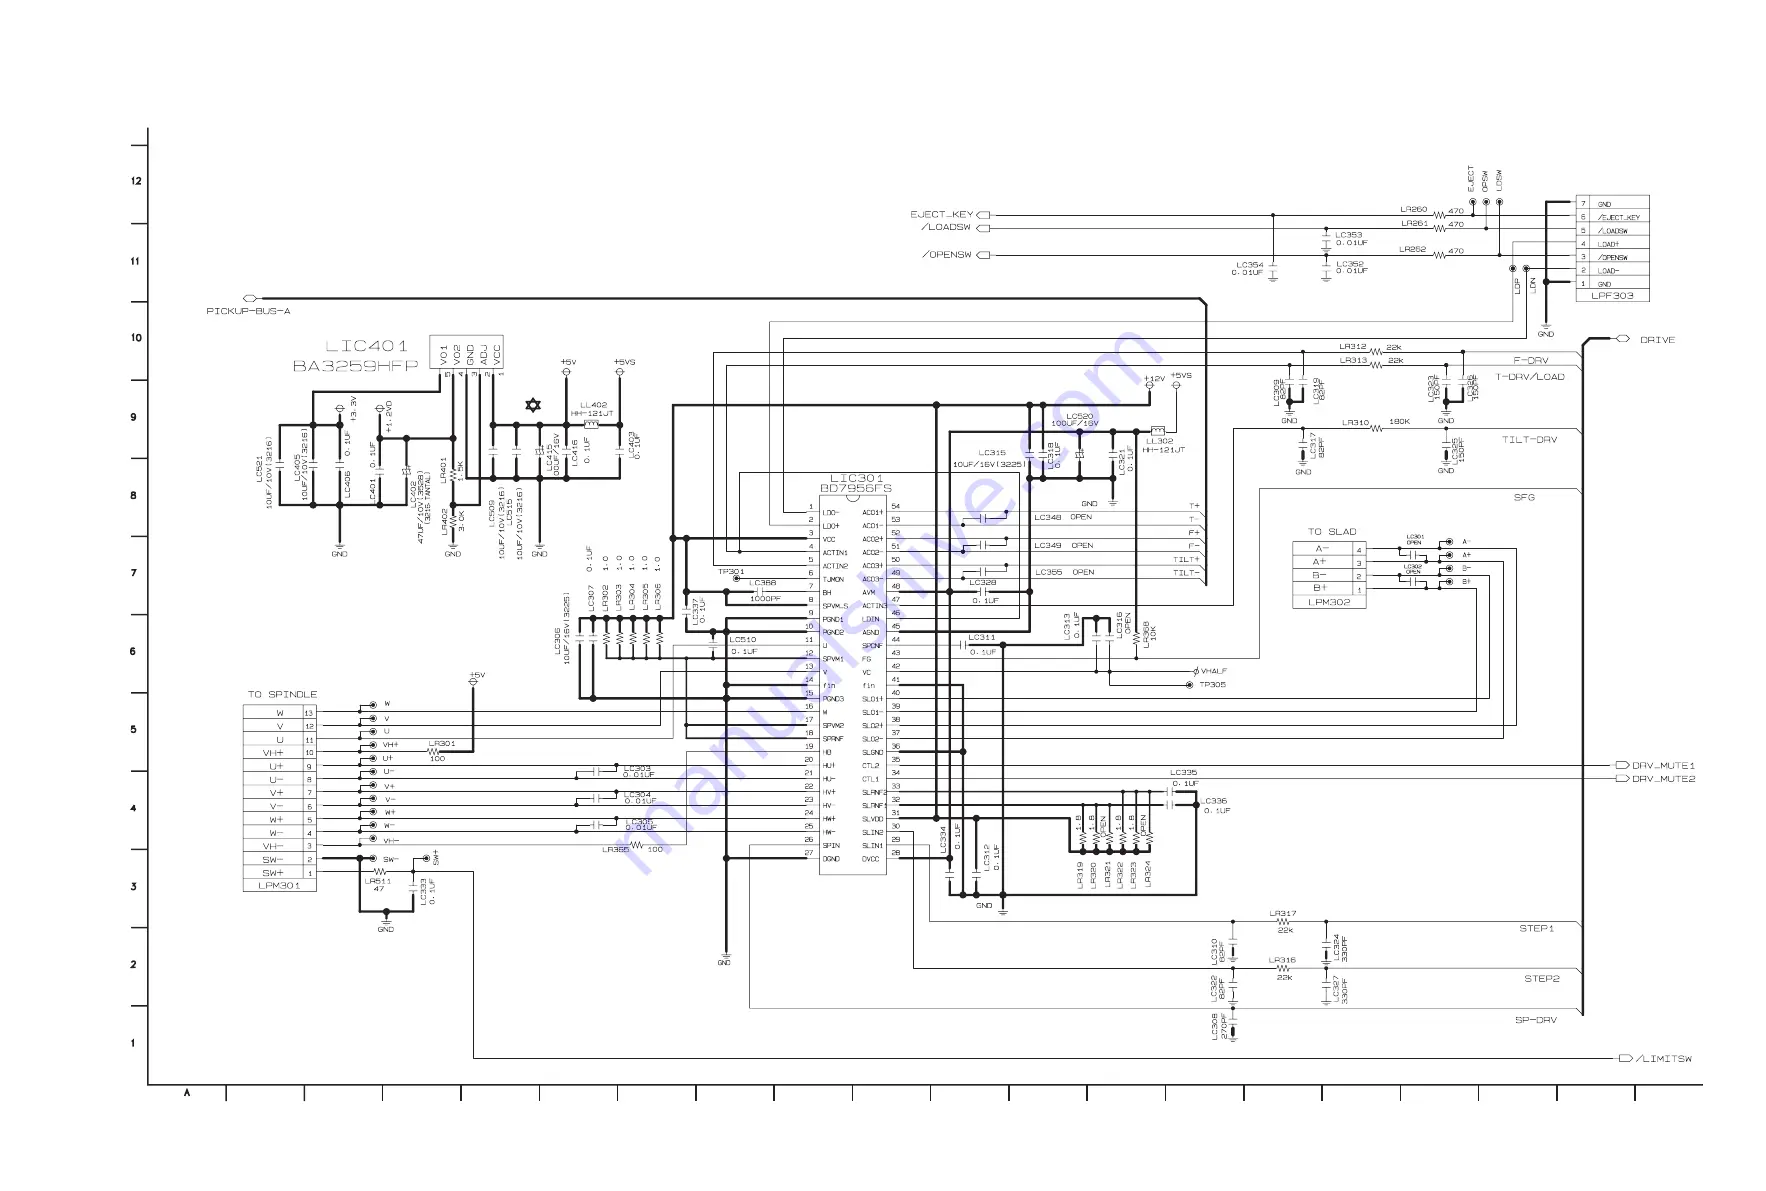The width and height of the screenshot is (1766, 1191).
Task: Select the VHALF test point label
Action: [1214, 671]
